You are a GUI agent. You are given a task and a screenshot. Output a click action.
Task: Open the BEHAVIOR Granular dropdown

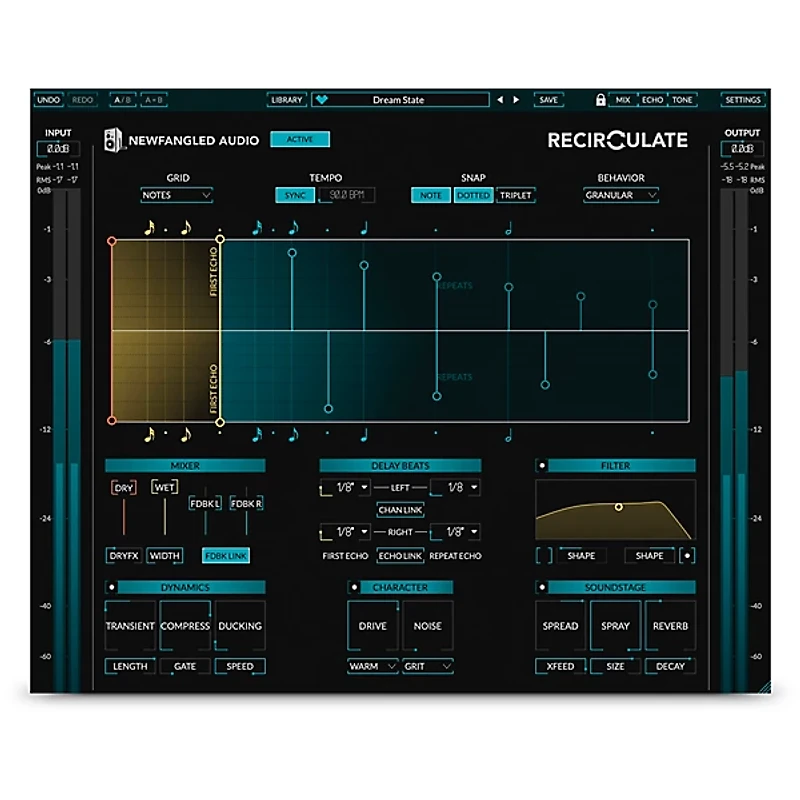620,195
